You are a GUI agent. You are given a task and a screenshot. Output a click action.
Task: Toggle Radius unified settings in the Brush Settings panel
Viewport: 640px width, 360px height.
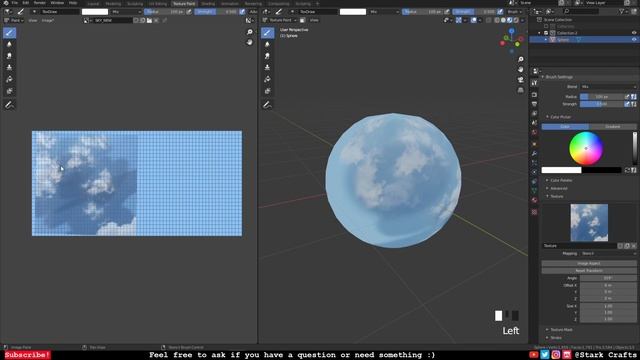[x=634, y=97]
